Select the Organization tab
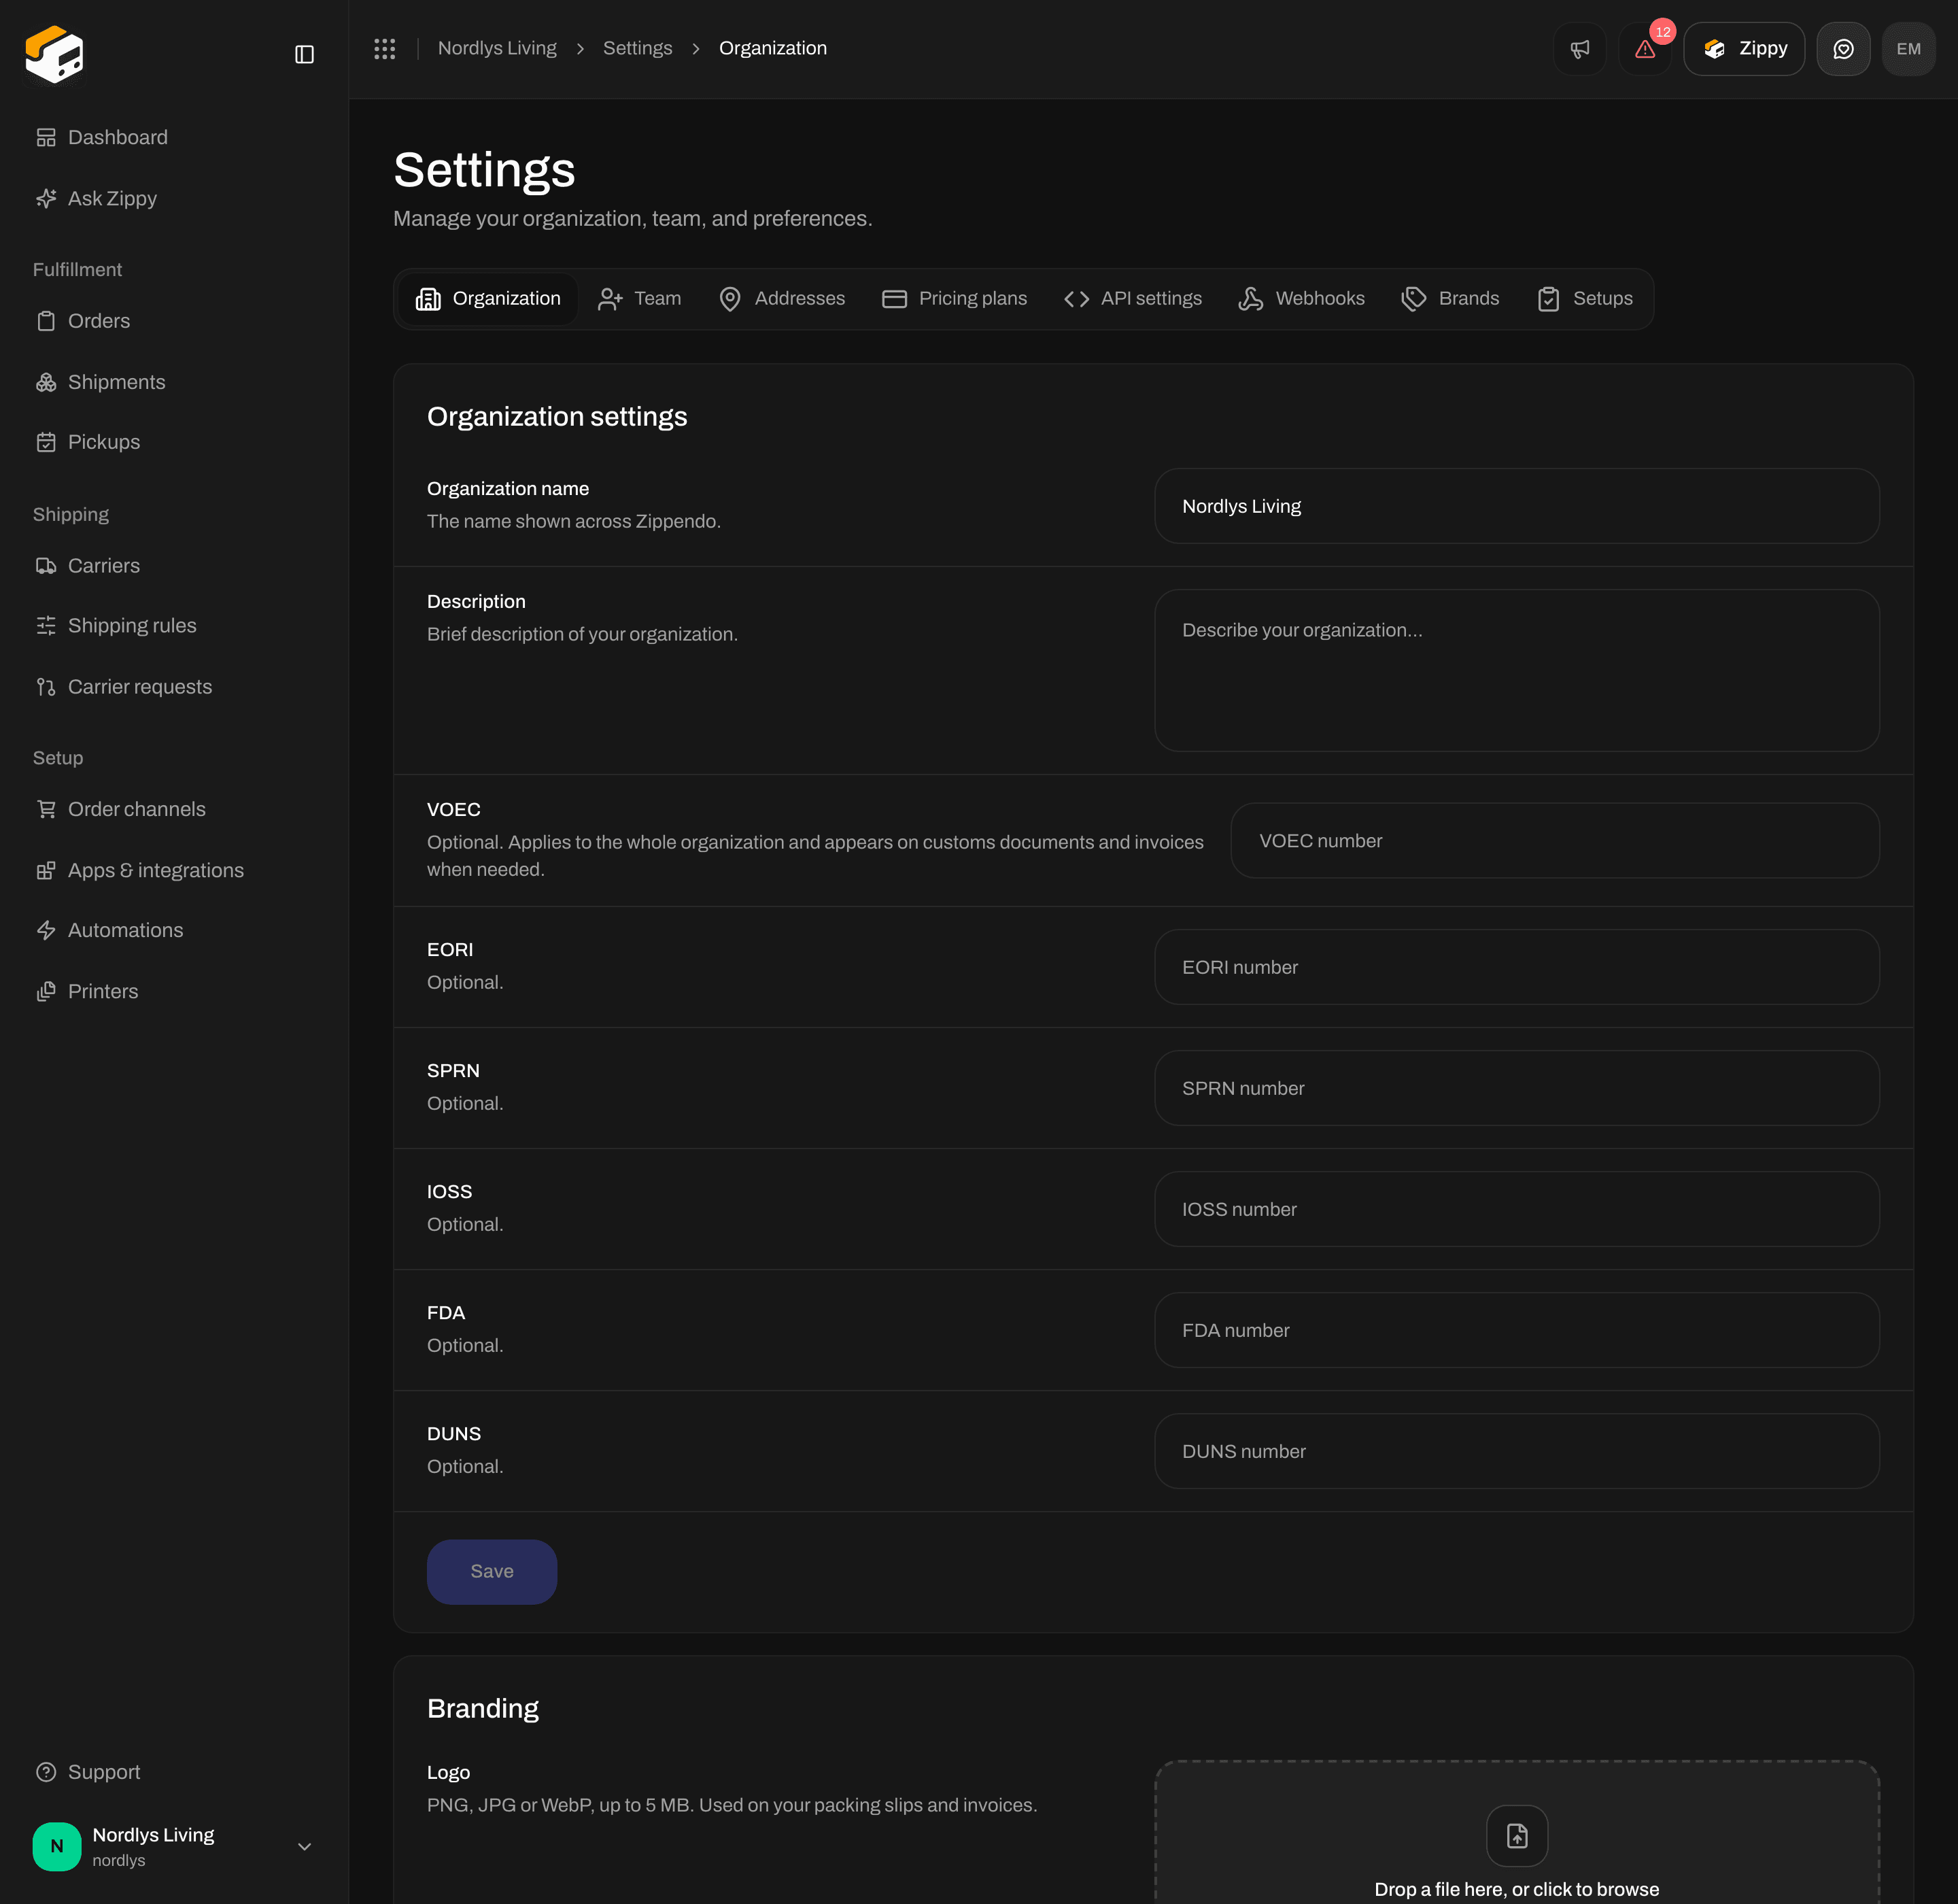 (488, 298)
